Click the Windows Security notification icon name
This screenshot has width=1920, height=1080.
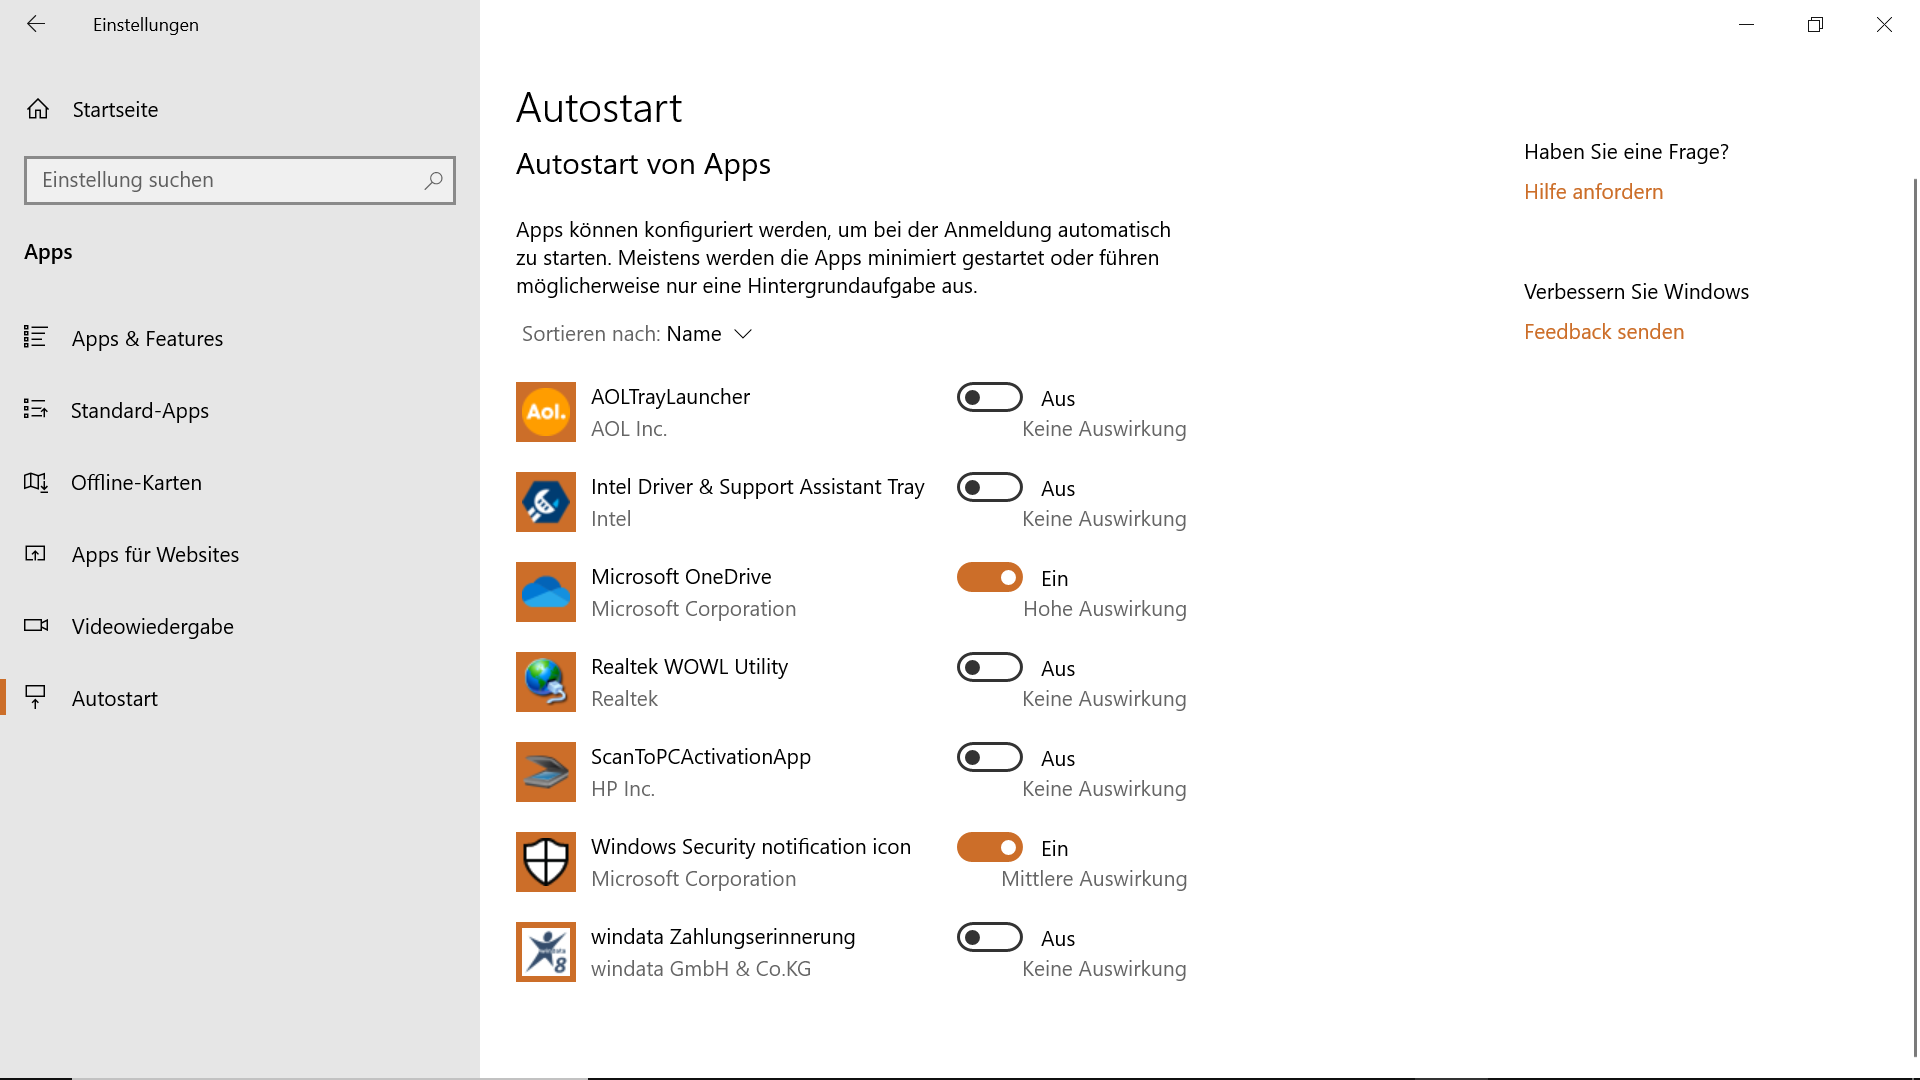pyautogui.click(x=750, y=847)
